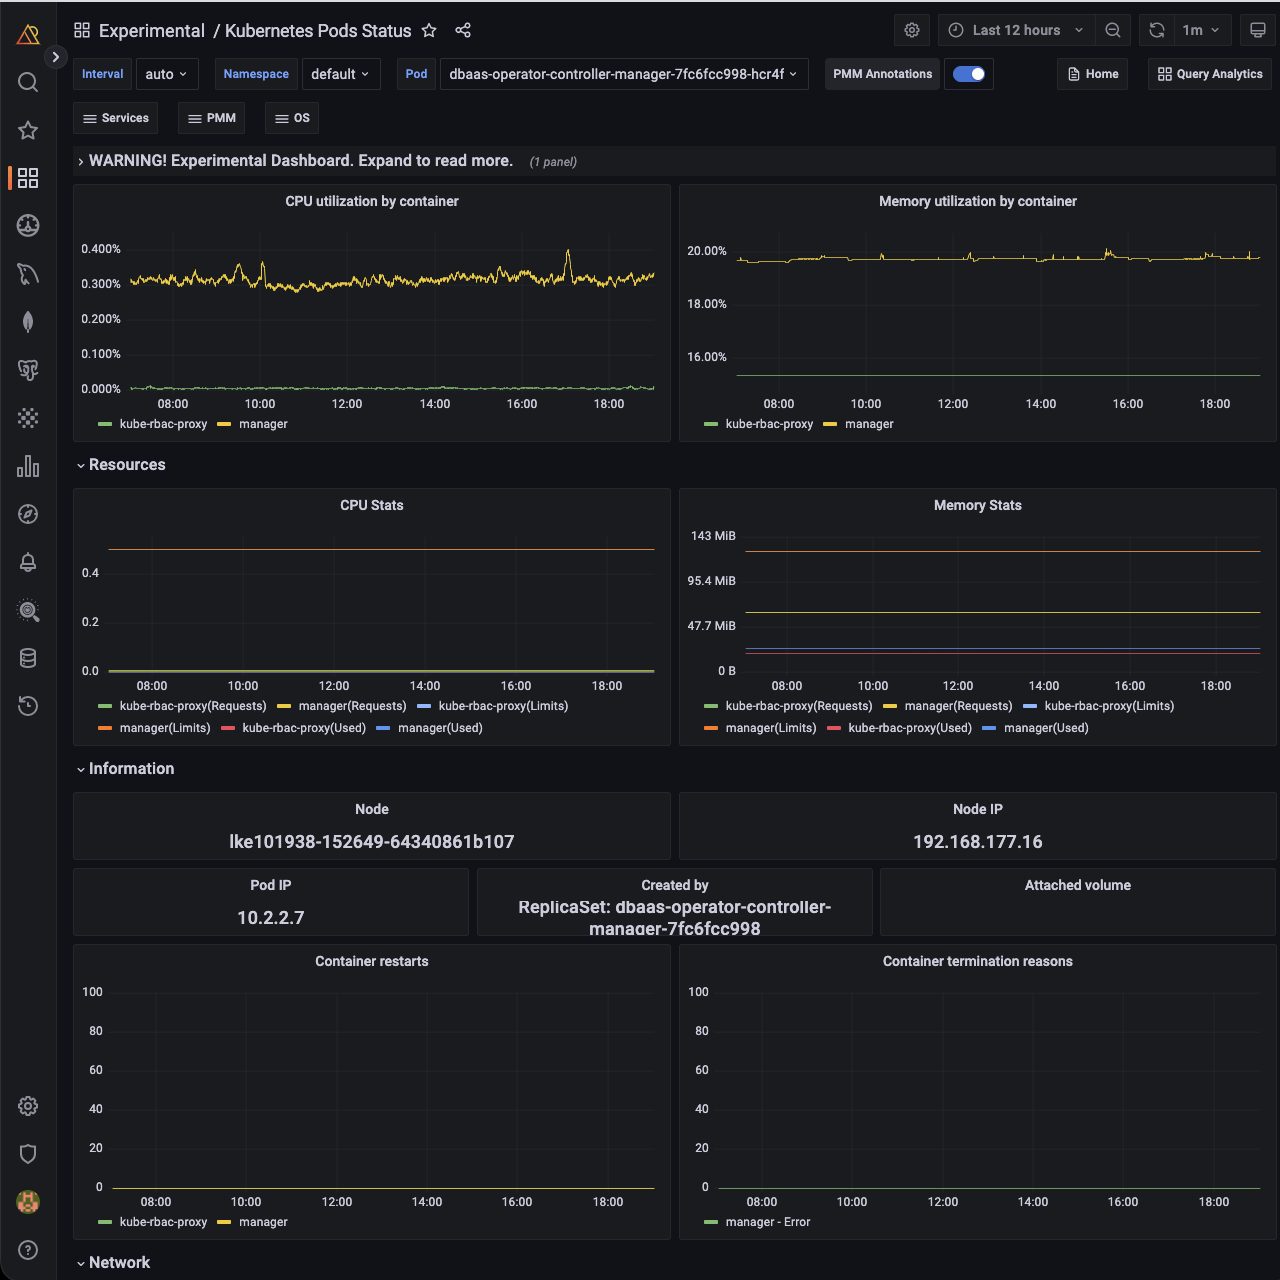1280x1280 pixels.
Task: Open MySQL dashboards via the dolphin sidebar icon
Action: 28,274
